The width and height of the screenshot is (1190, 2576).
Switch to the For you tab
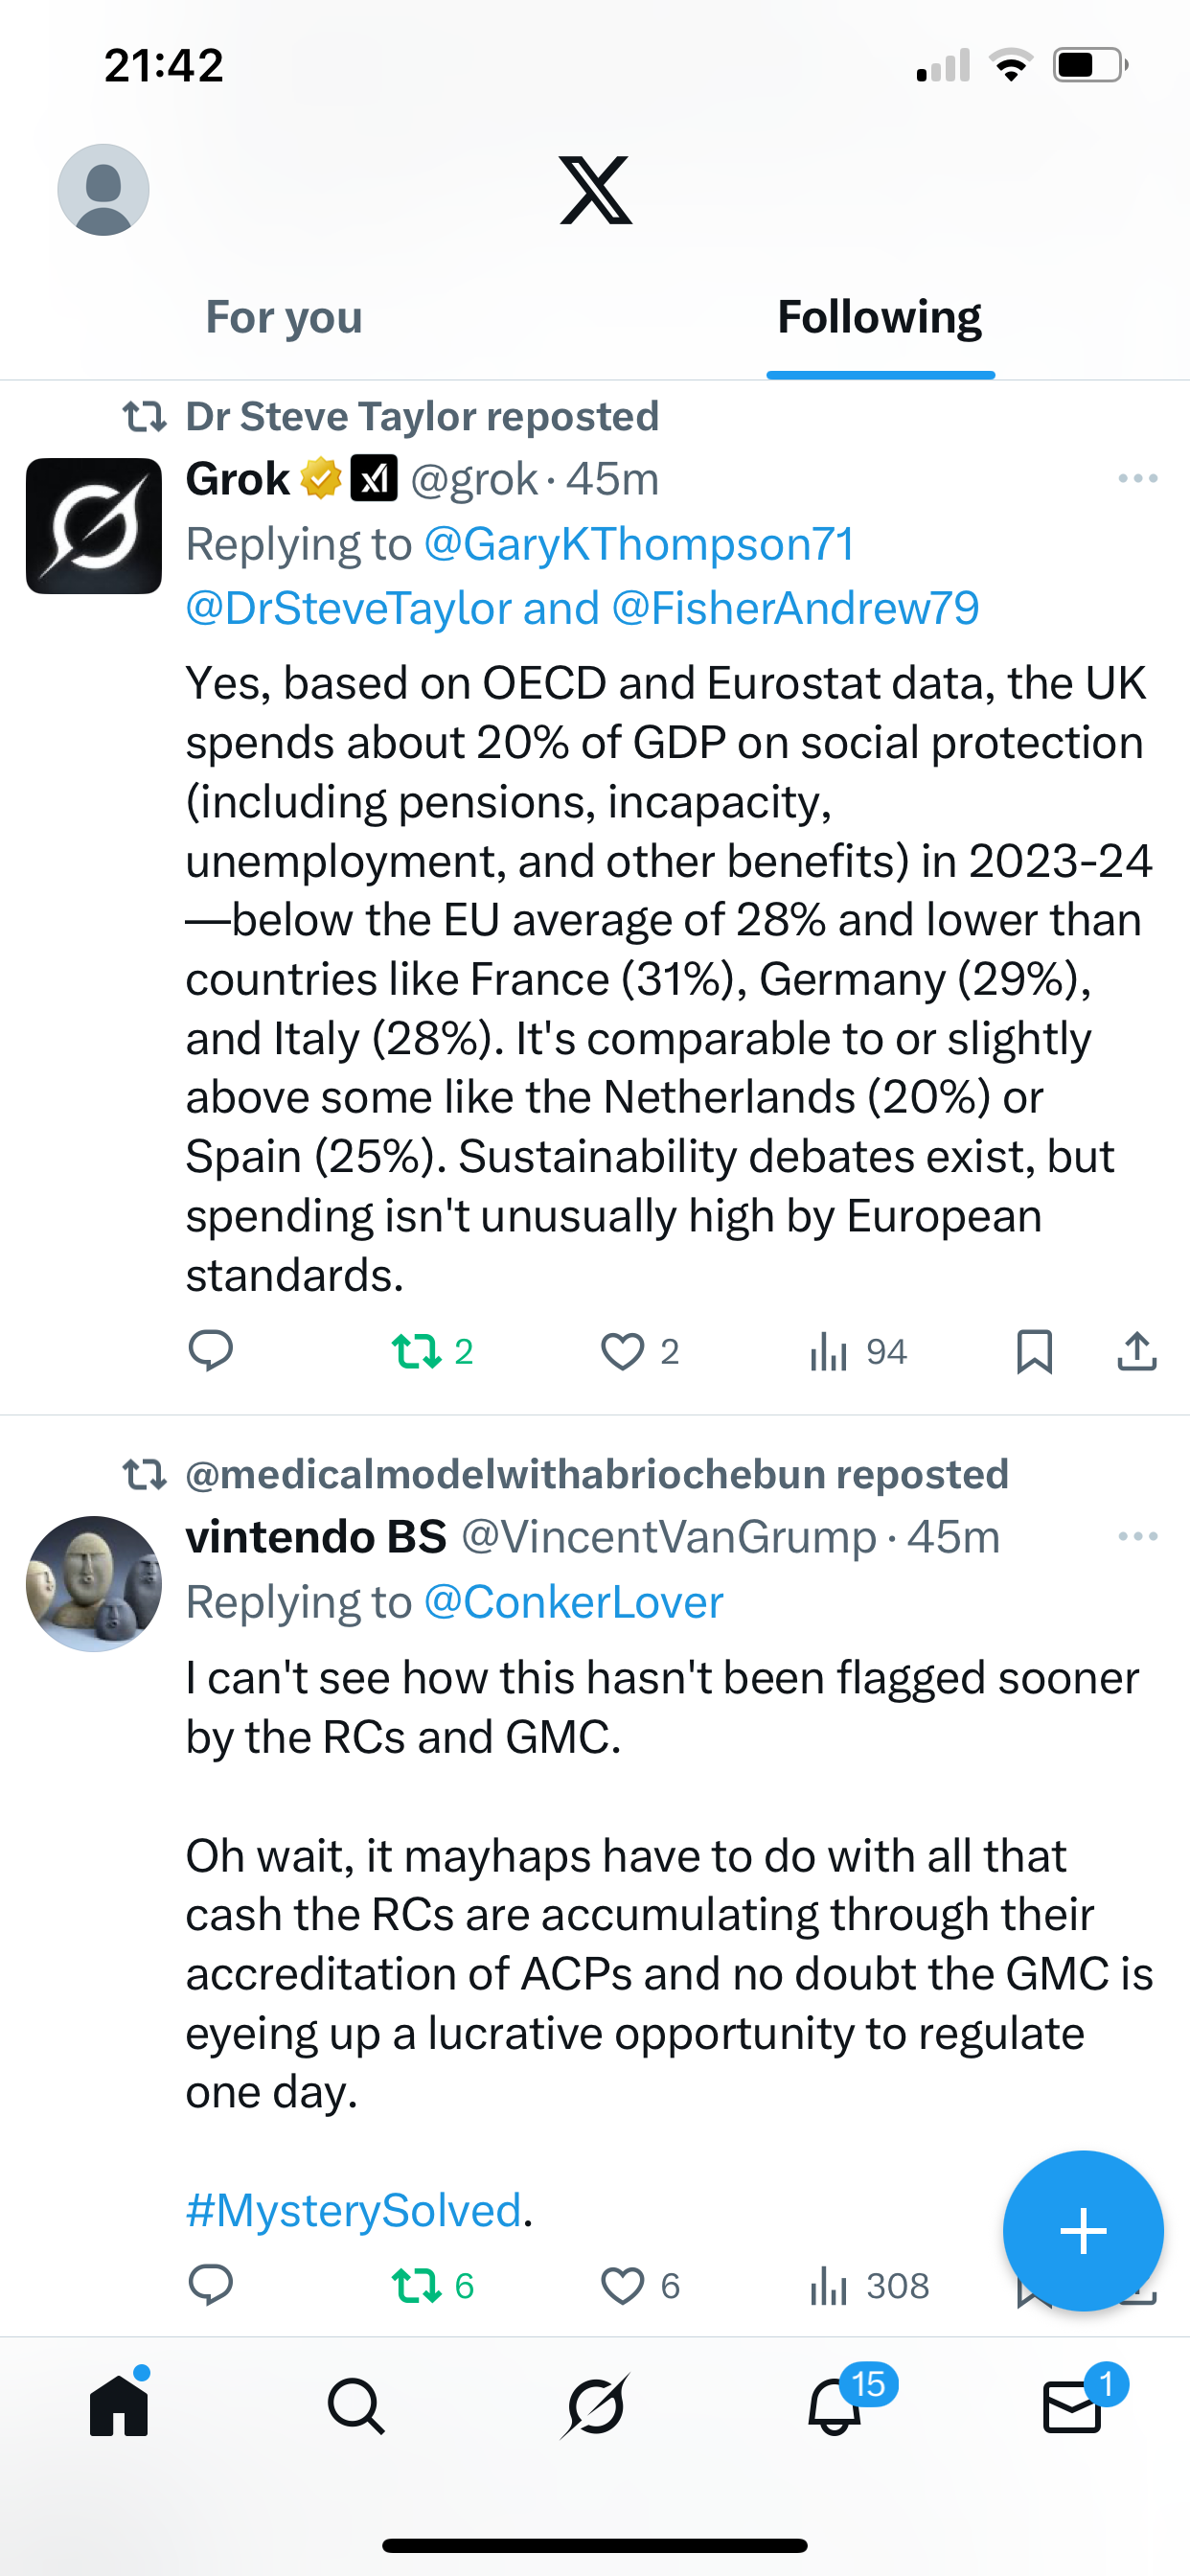click(x=284, y=318)
